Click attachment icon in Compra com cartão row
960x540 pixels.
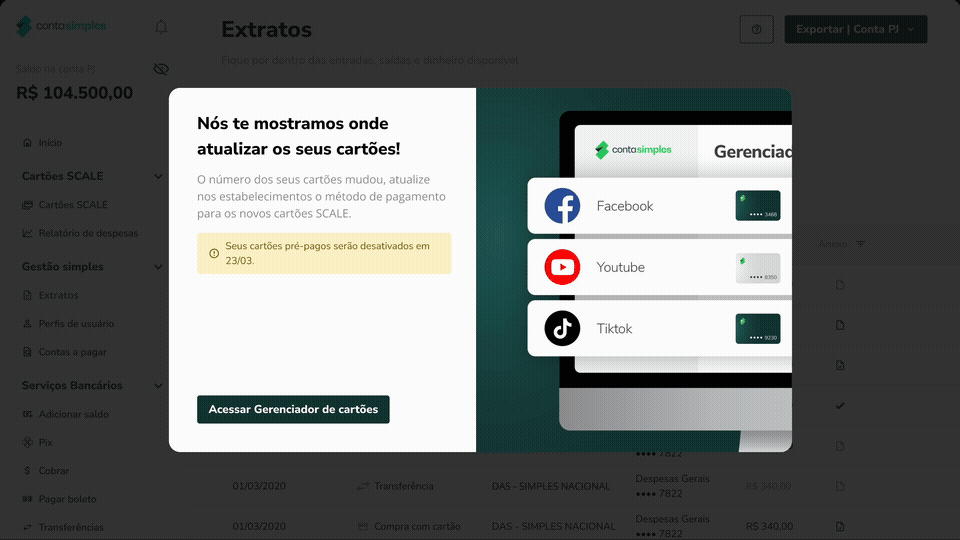pyautogui.click(x=840, y=527)
